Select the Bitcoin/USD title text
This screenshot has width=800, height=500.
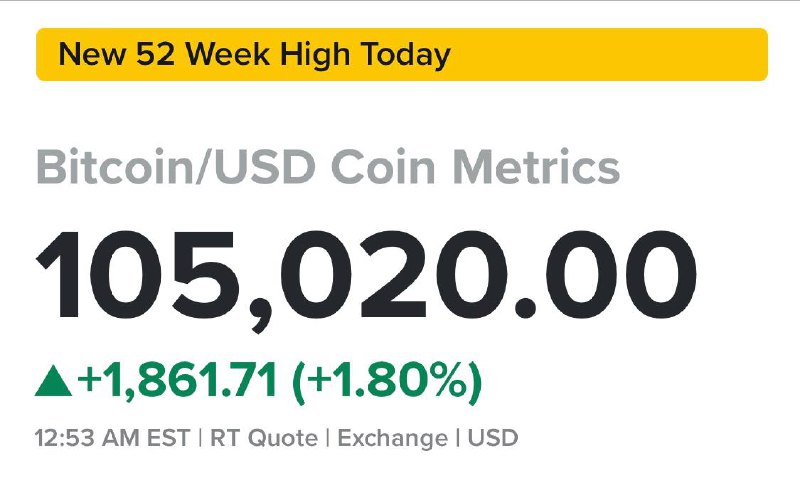click(176, 167)
